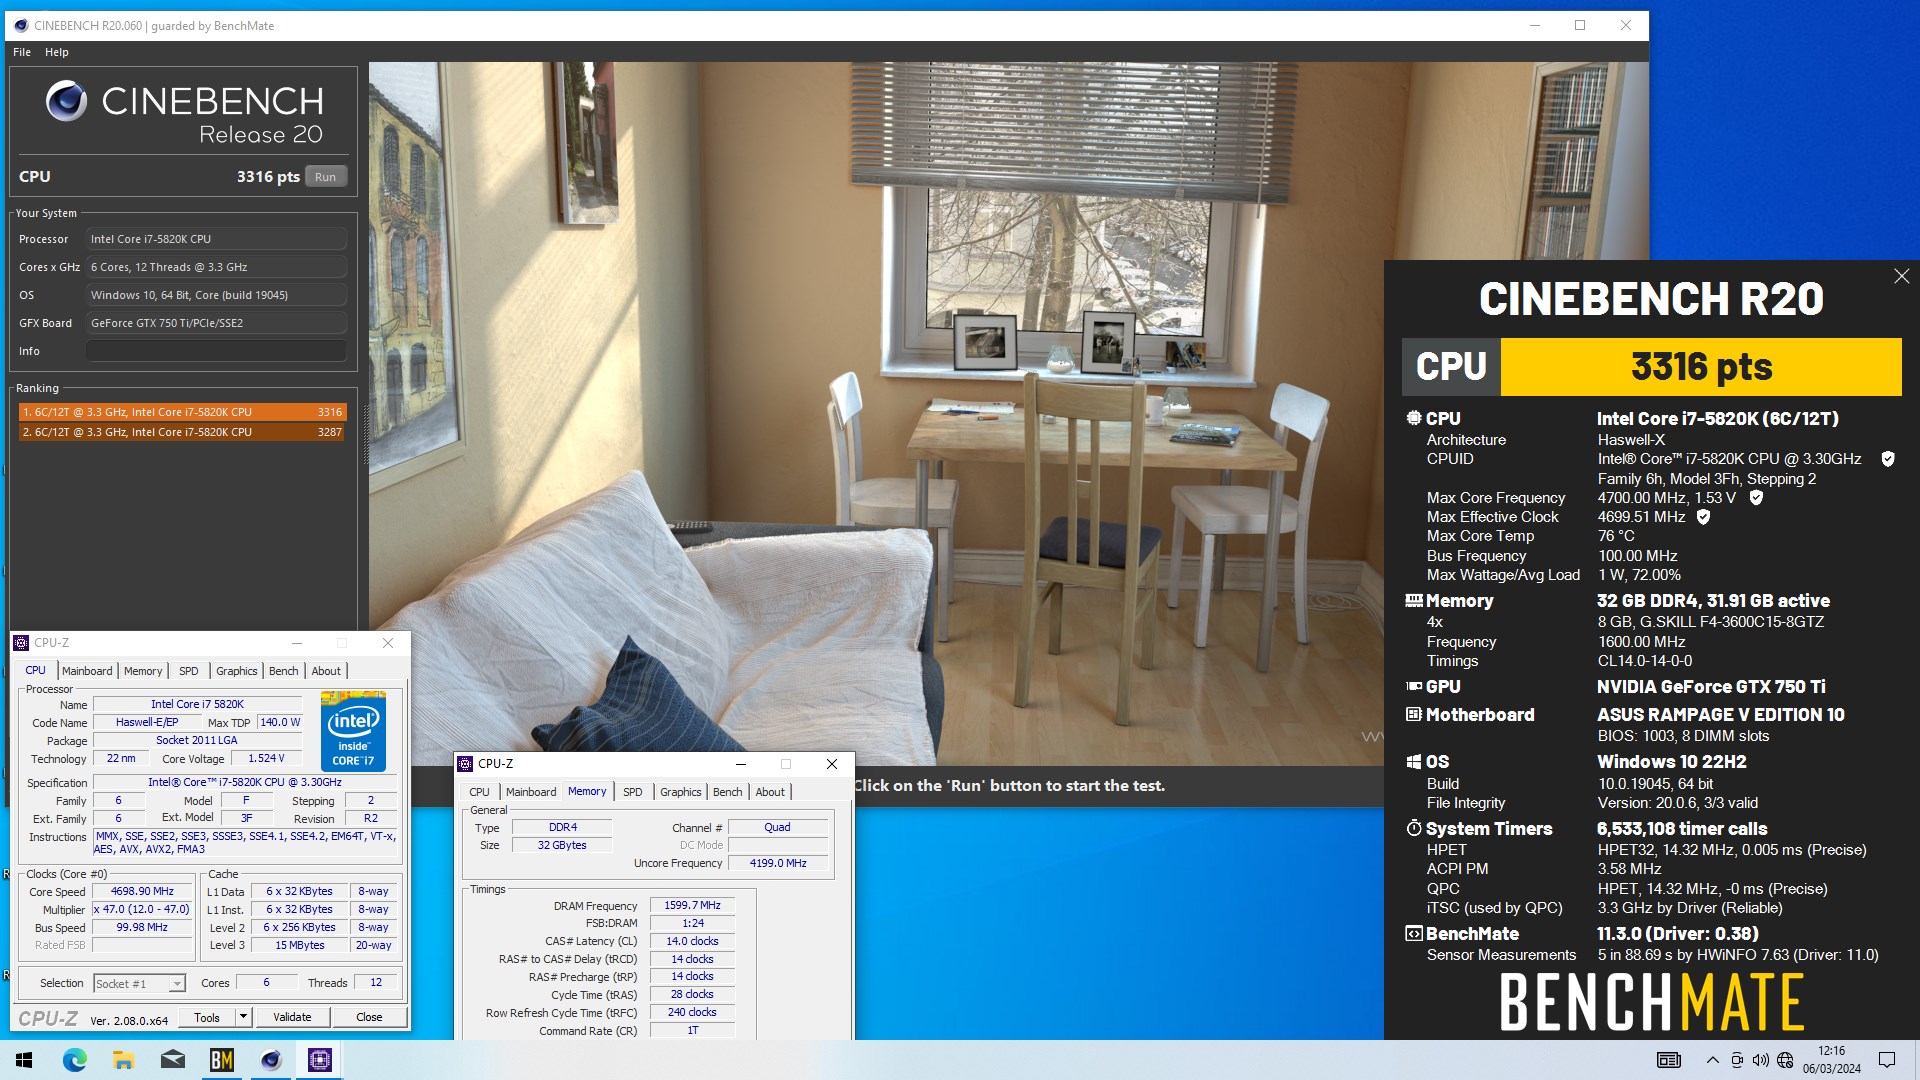Click the Motherboard section icon in BenchMate
1920x1080 pixels.
[1413, 714]
